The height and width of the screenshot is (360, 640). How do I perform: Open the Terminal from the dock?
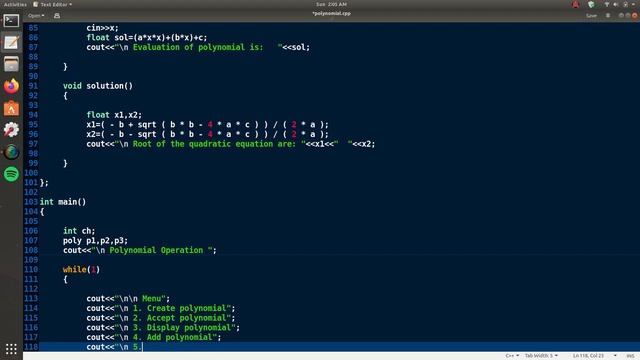pos(11,20)
